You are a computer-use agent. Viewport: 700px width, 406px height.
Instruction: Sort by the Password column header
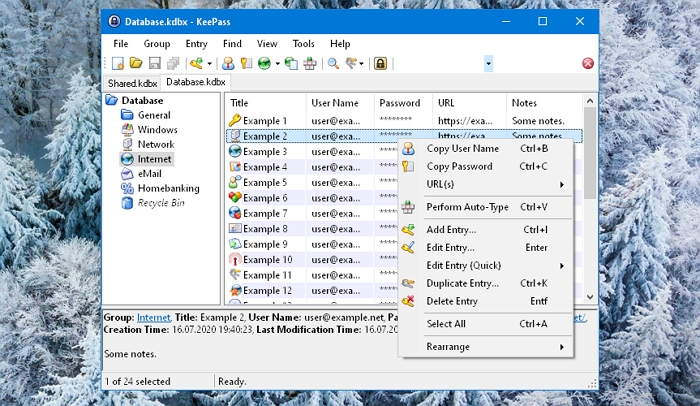click(x=403, y=103)
